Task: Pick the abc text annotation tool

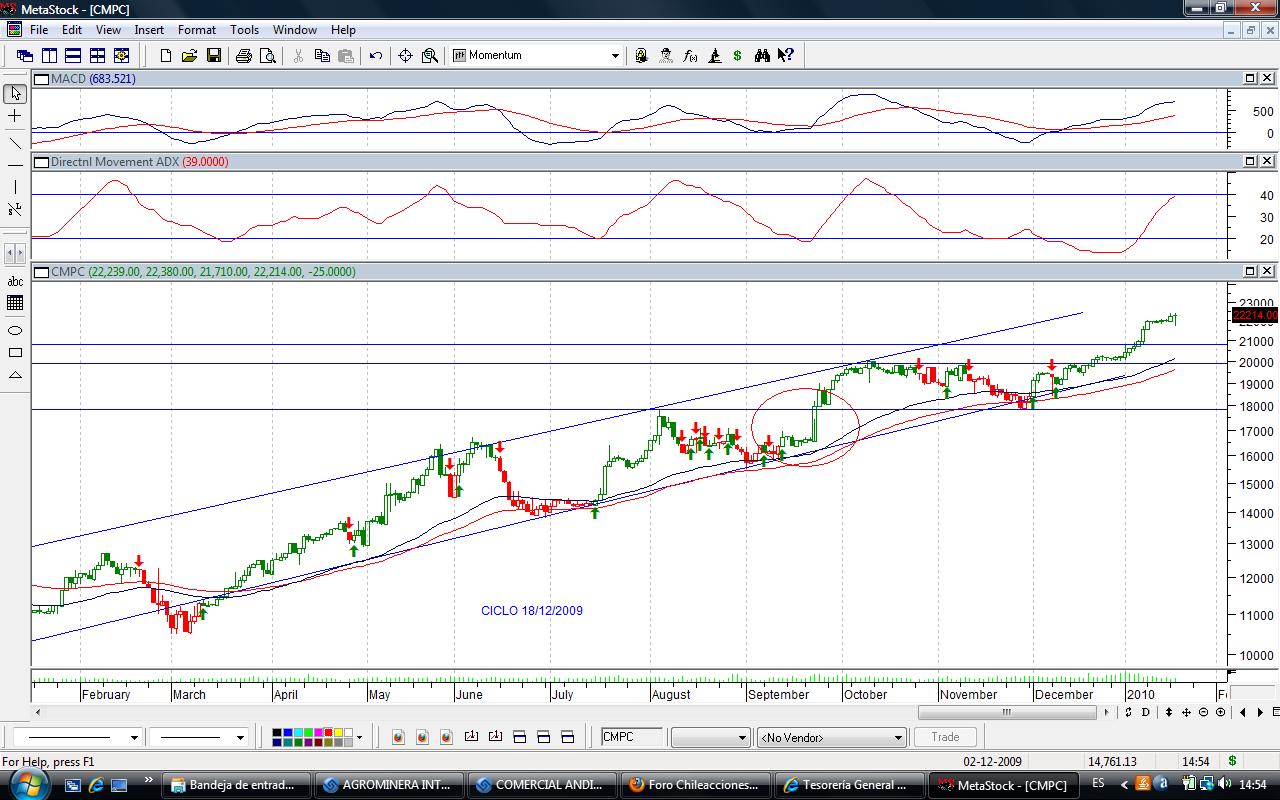Action: [15, 282]
